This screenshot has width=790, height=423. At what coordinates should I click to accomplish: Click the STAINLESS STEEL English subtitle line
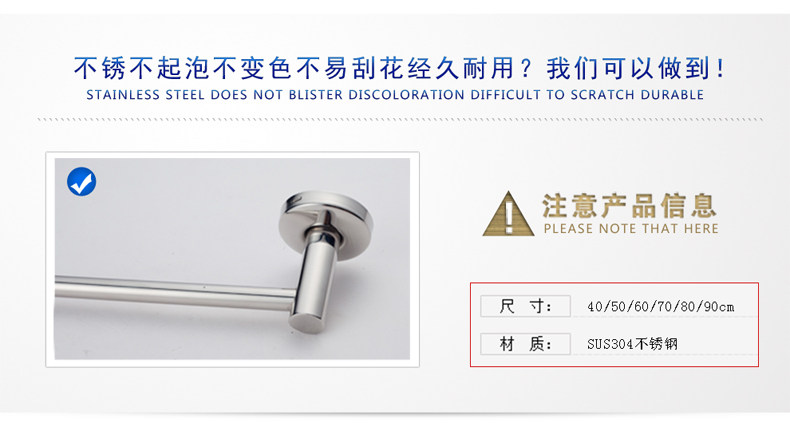pyautogui.click(x=395, y=95)
